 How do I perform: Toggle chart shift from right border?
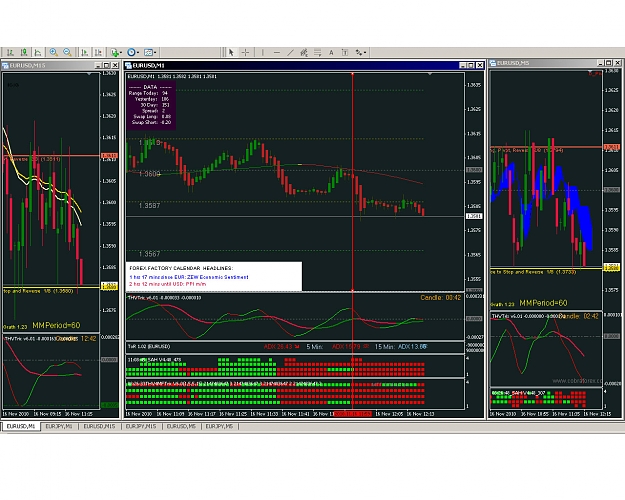pos(98,52)
